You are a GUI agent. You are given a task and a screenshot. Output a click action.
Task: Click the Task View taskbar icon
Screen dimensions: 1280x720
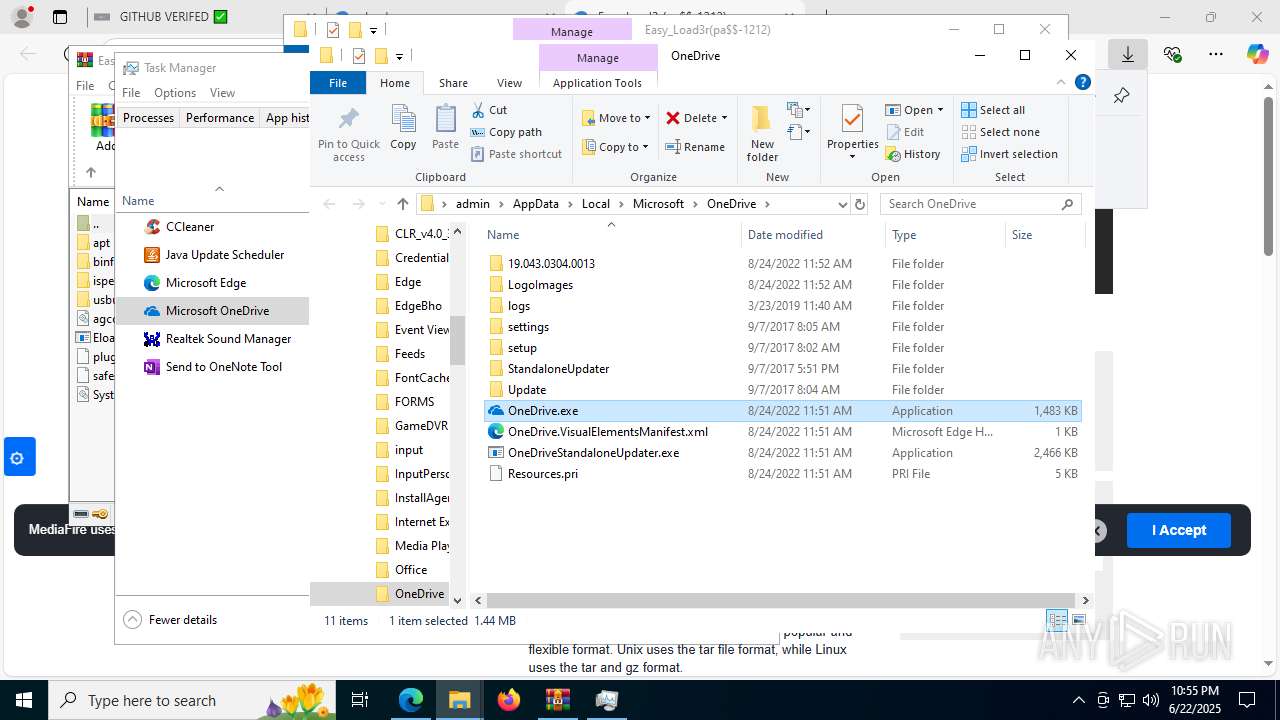click(x=361, y=700)
